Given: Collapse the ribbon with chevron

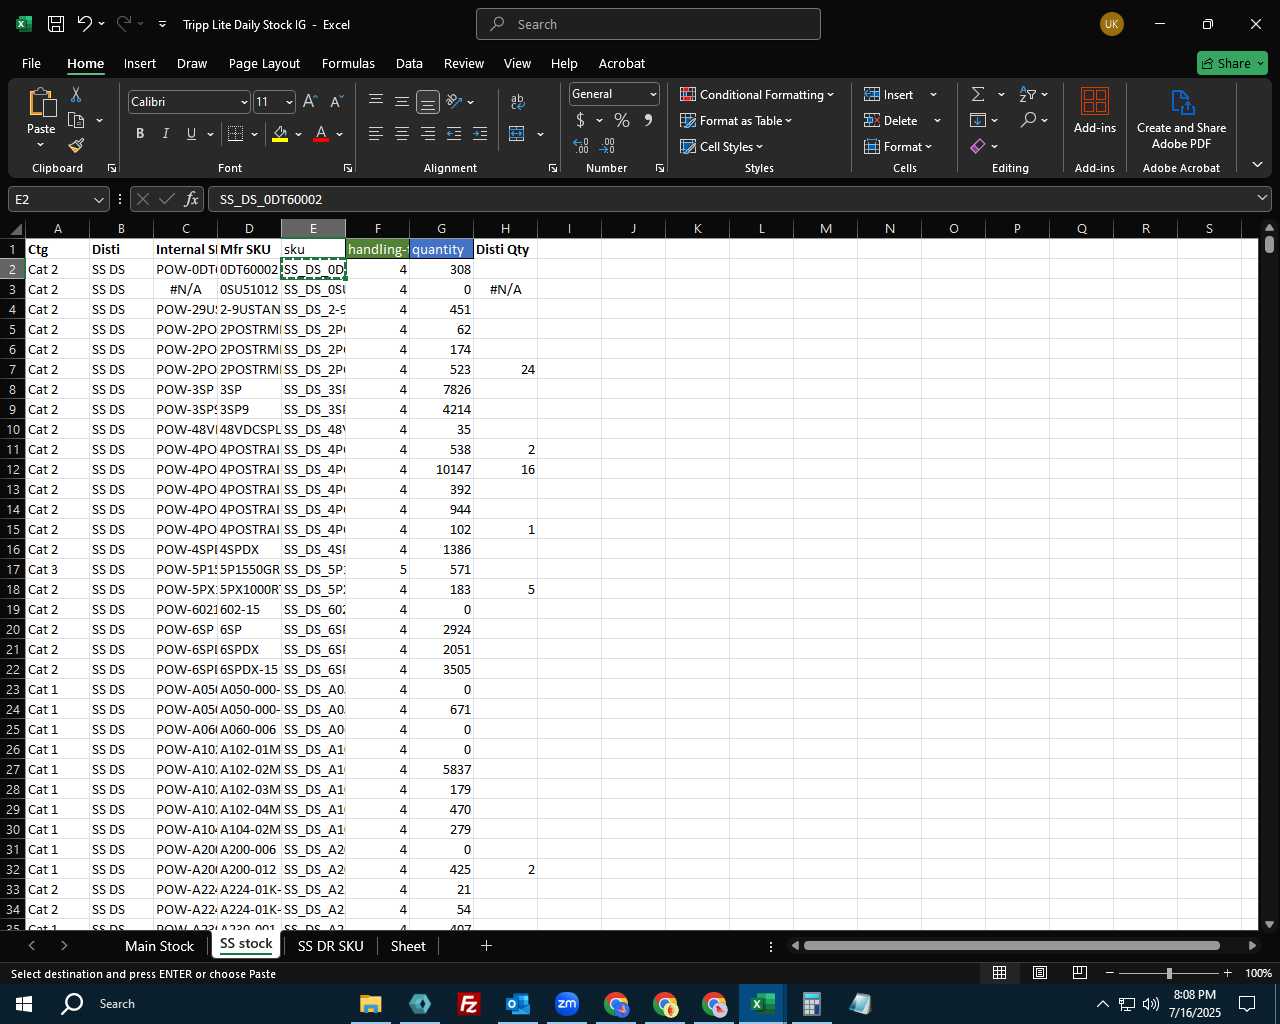Looking at the screenshot, I should tap(1257, 164).
